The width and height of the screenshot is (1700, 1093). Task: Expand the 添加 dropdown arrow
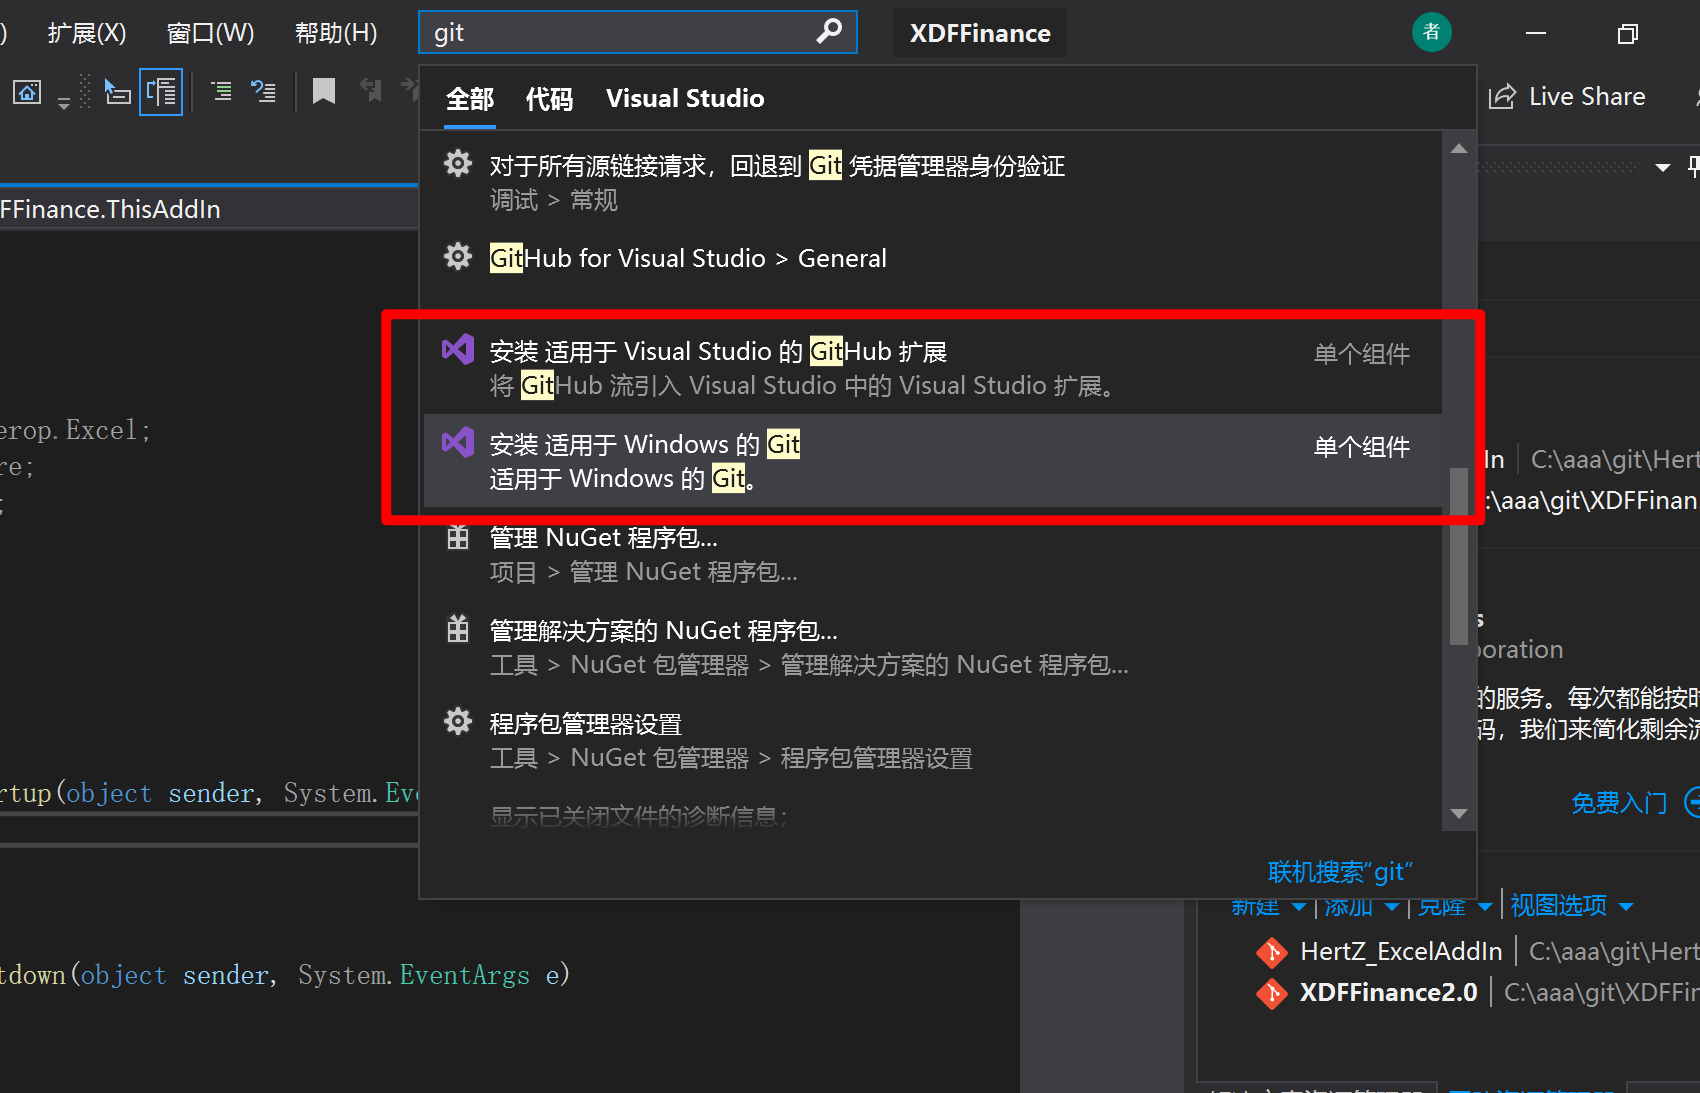click(x=1391, y=907)
